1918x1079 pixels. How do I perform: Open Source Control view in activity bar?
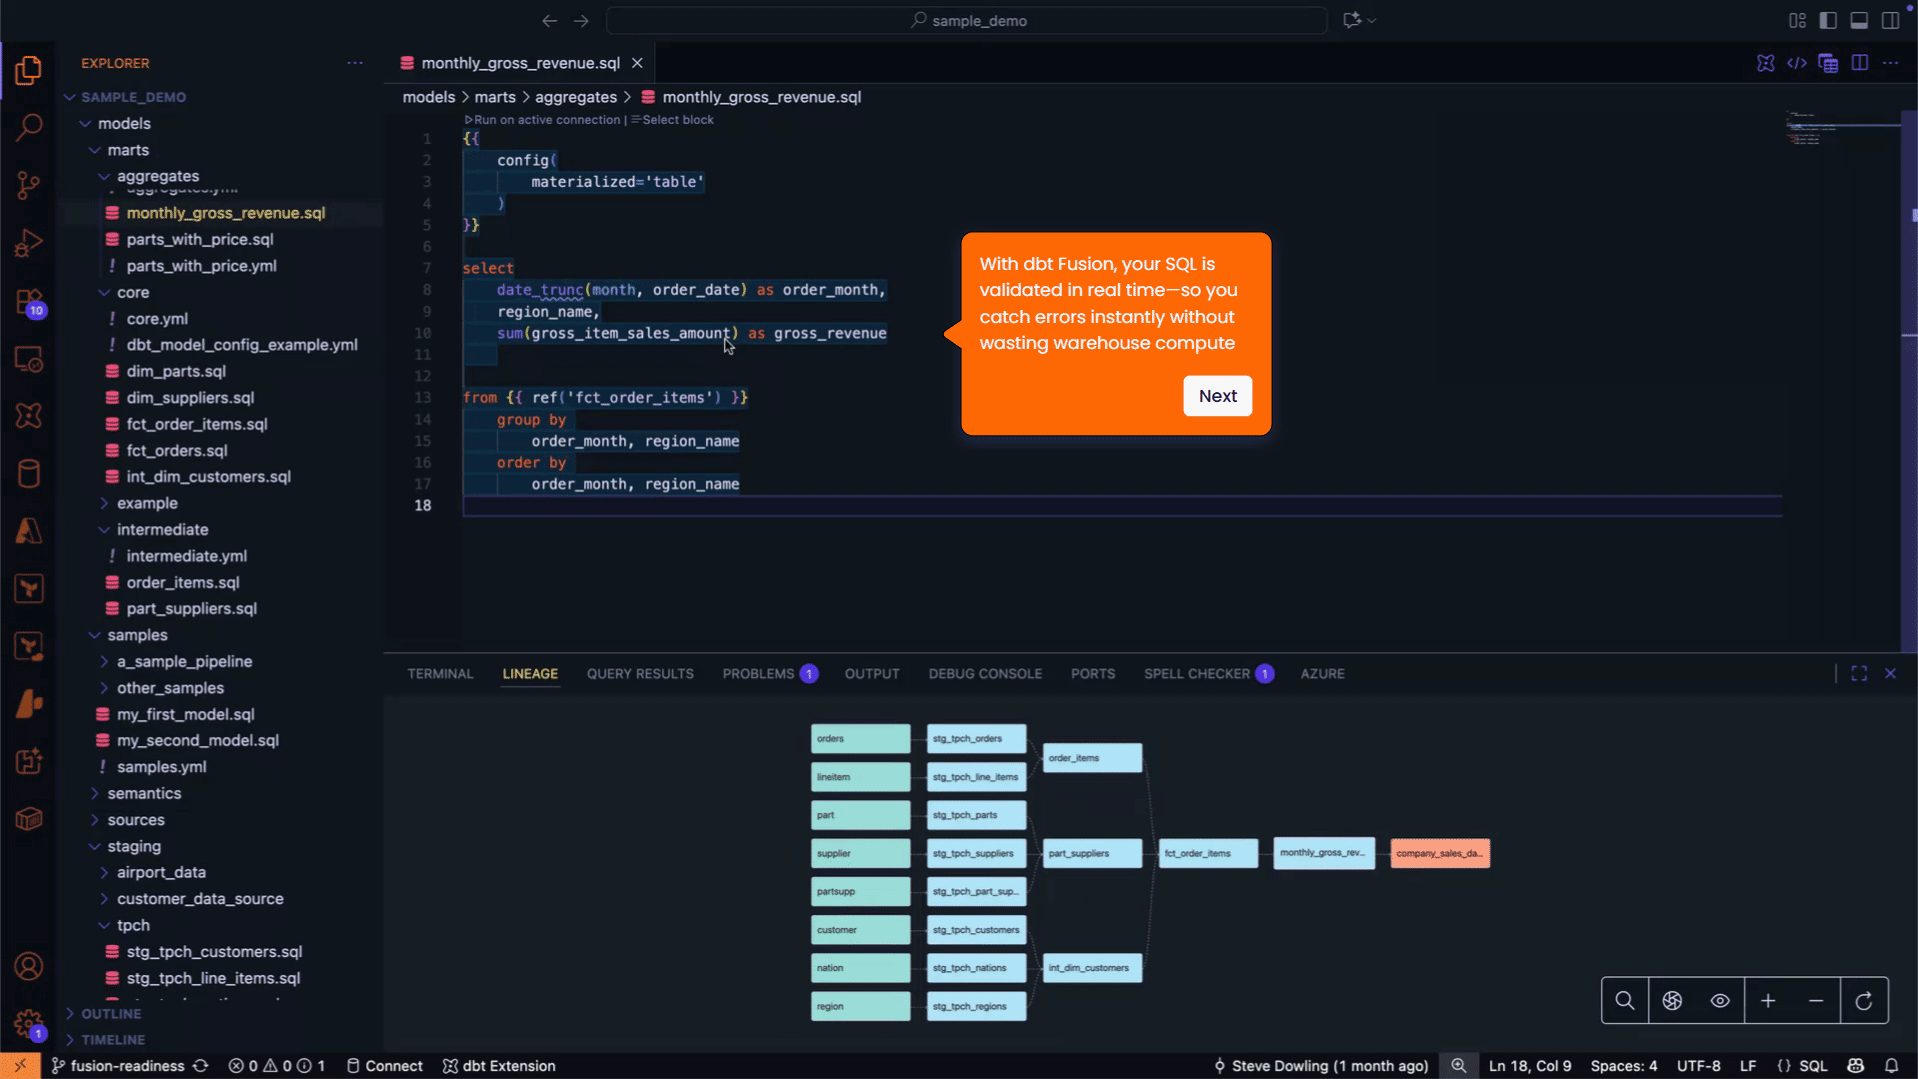[x=29, y=185]
